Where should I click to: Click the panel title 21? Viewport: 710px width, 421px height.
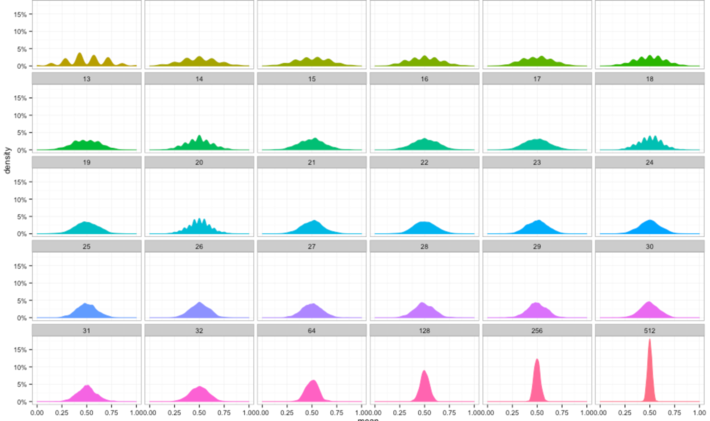pos(312,163)
